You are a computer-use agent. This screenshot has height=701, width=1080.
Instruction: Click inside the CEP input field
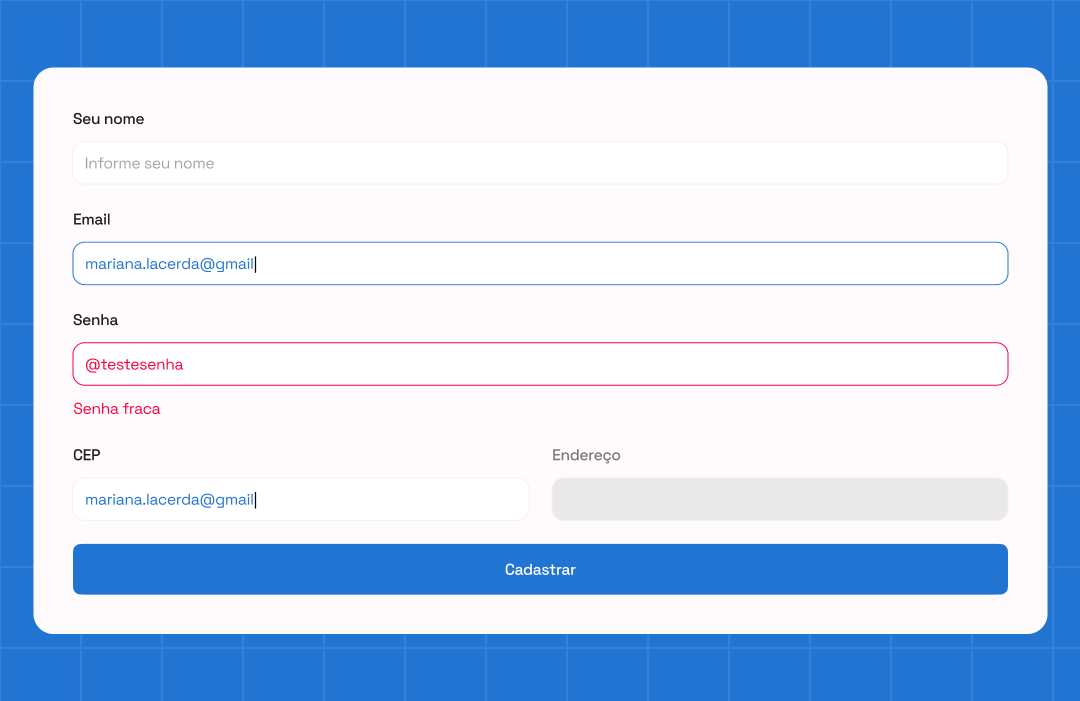tap(301, 499)
